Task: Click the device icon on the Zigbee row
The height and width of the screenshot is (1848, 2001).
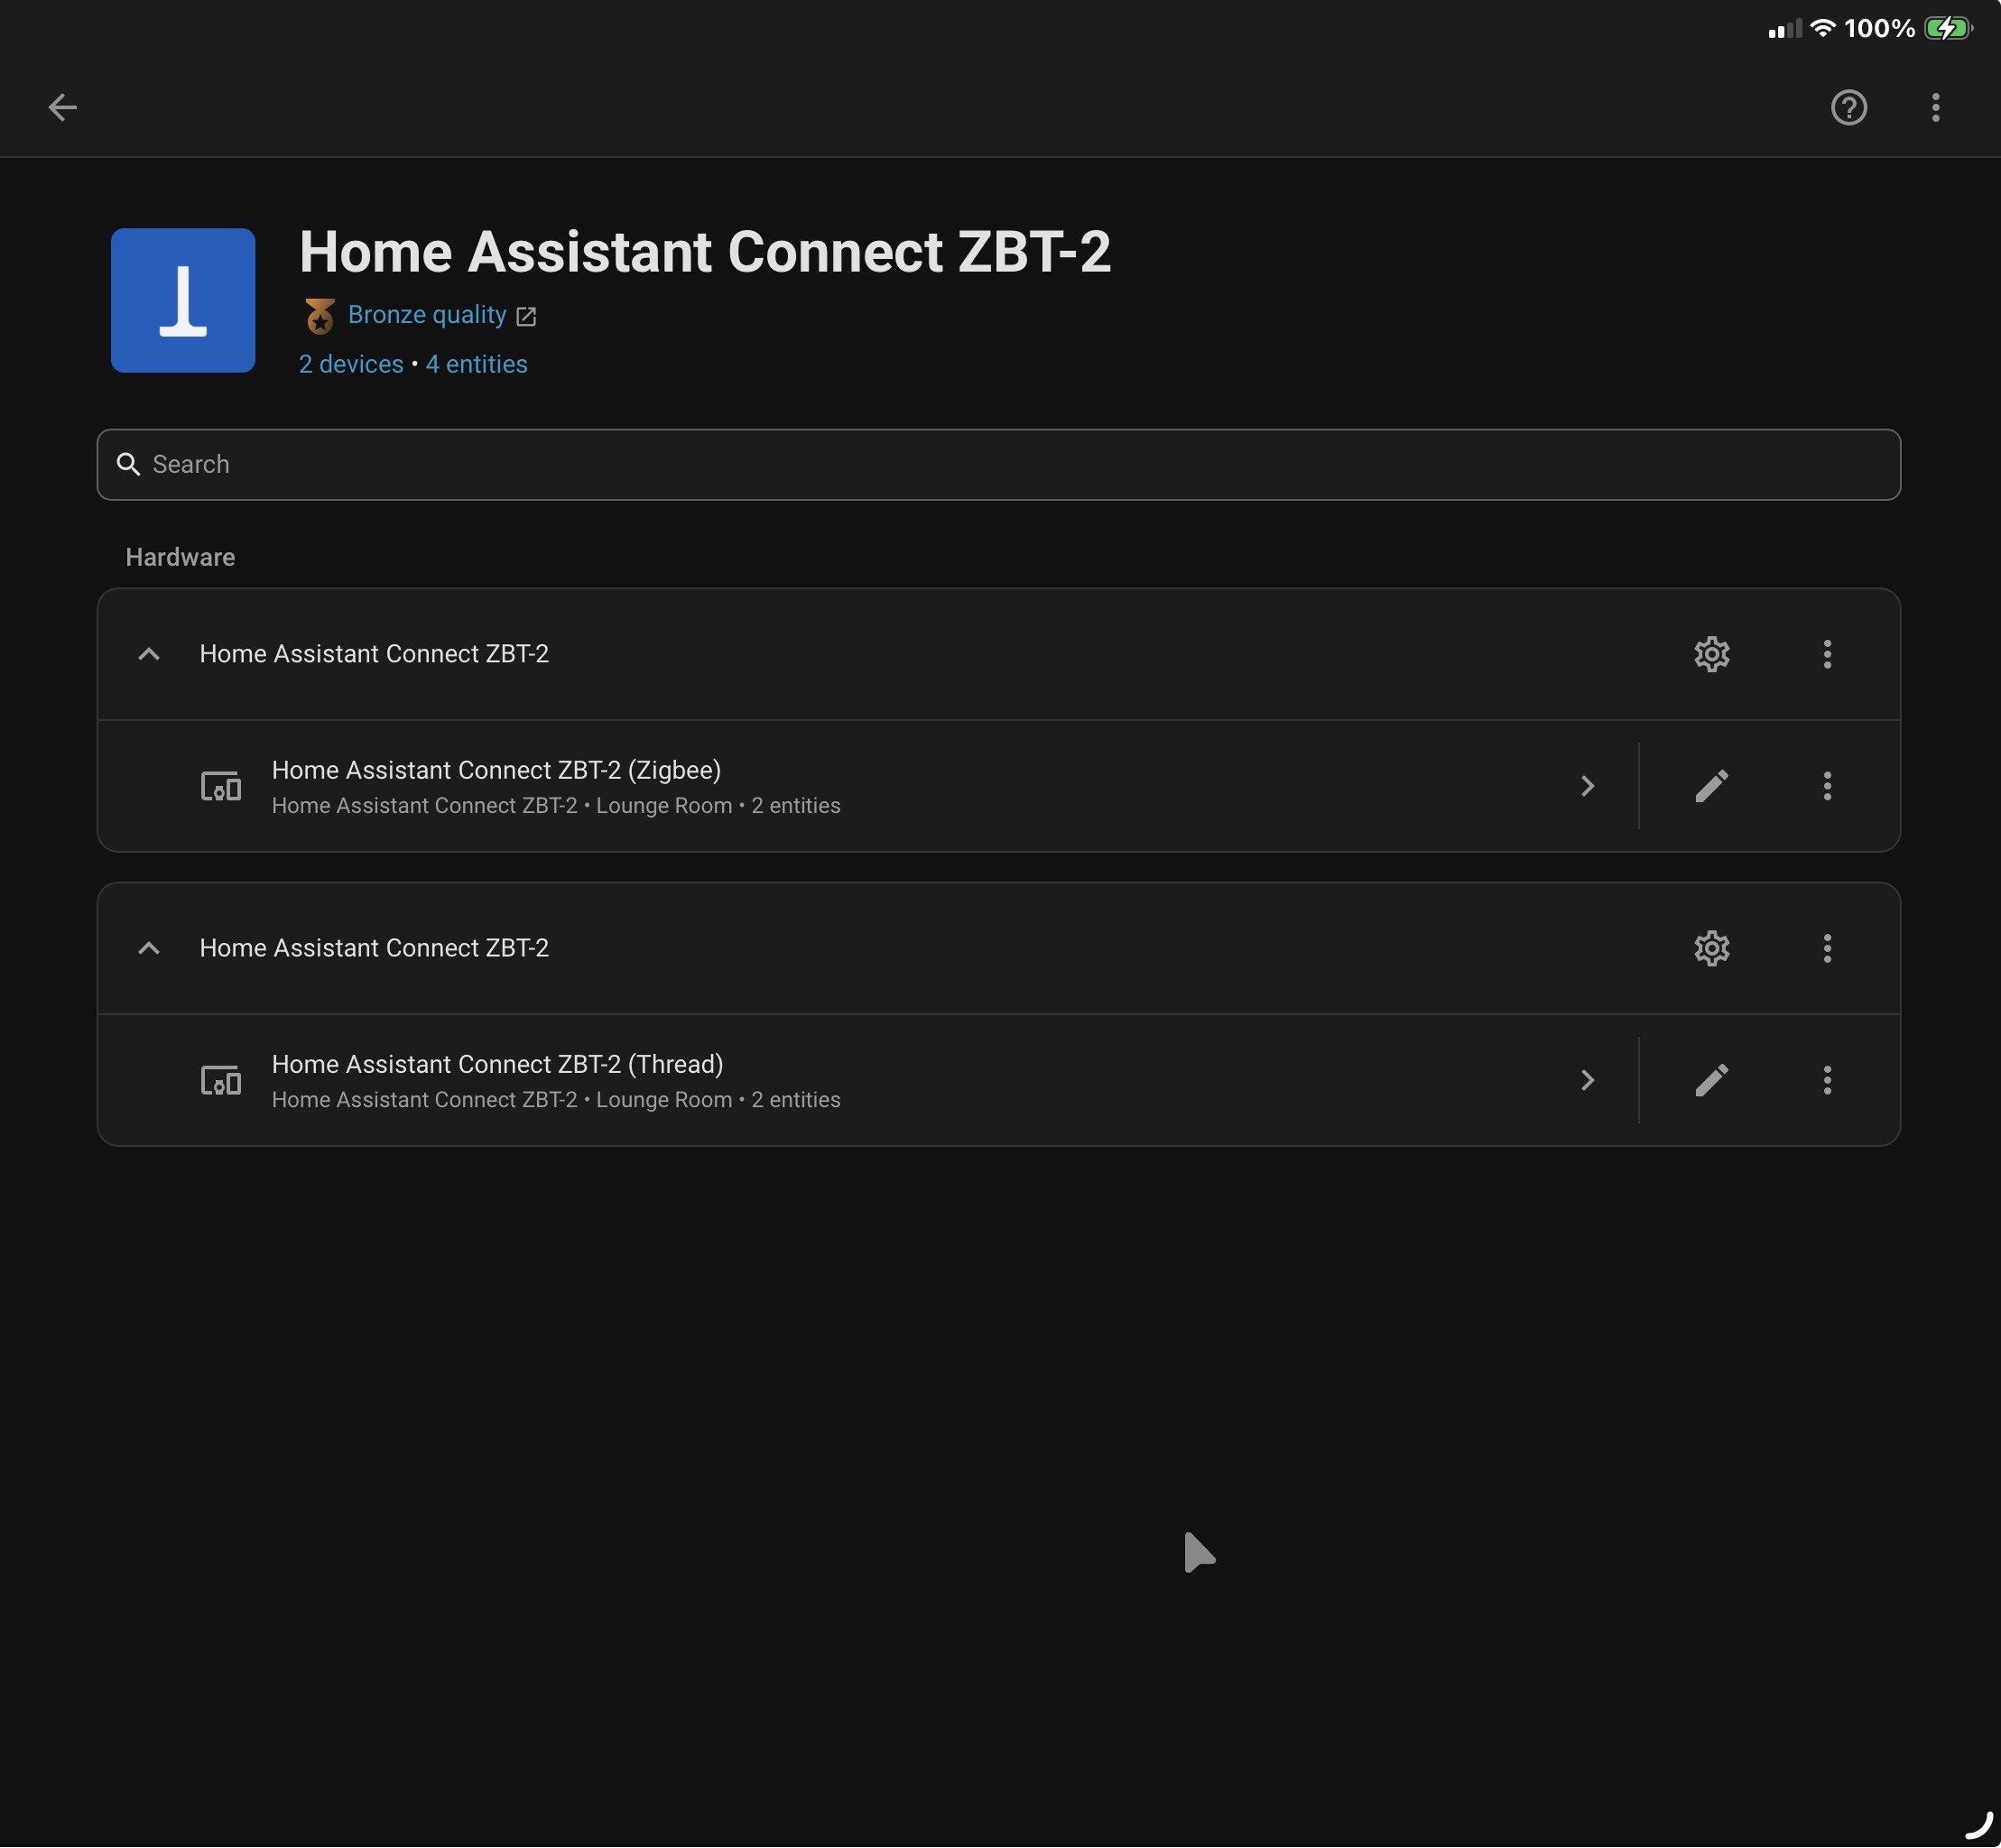Action: coord(221,786)
